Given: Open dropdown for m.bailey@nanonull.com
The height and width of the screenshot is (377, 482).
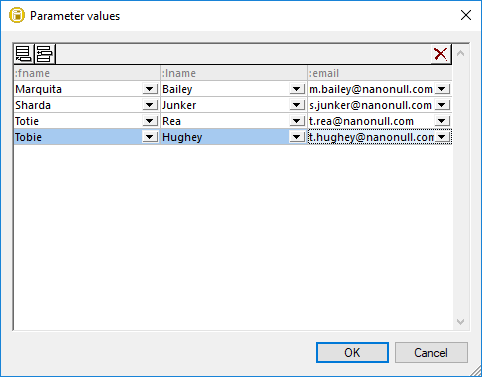Looking at the screenshot, I should click(442, 89).
